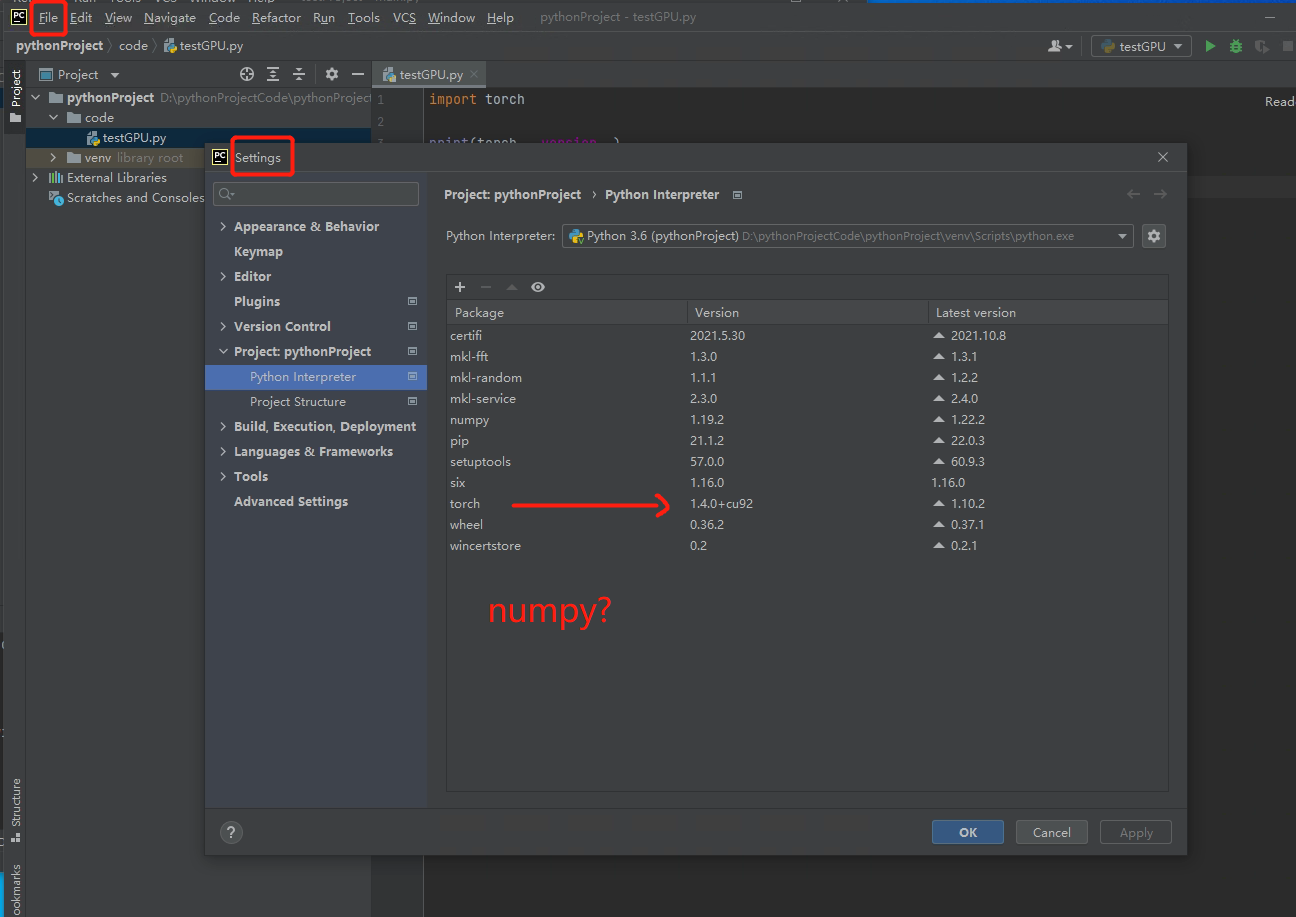1296x917 pixels.
Task: Click the upgrade arrow beside numpy latest version
Action: coord(939,420)
